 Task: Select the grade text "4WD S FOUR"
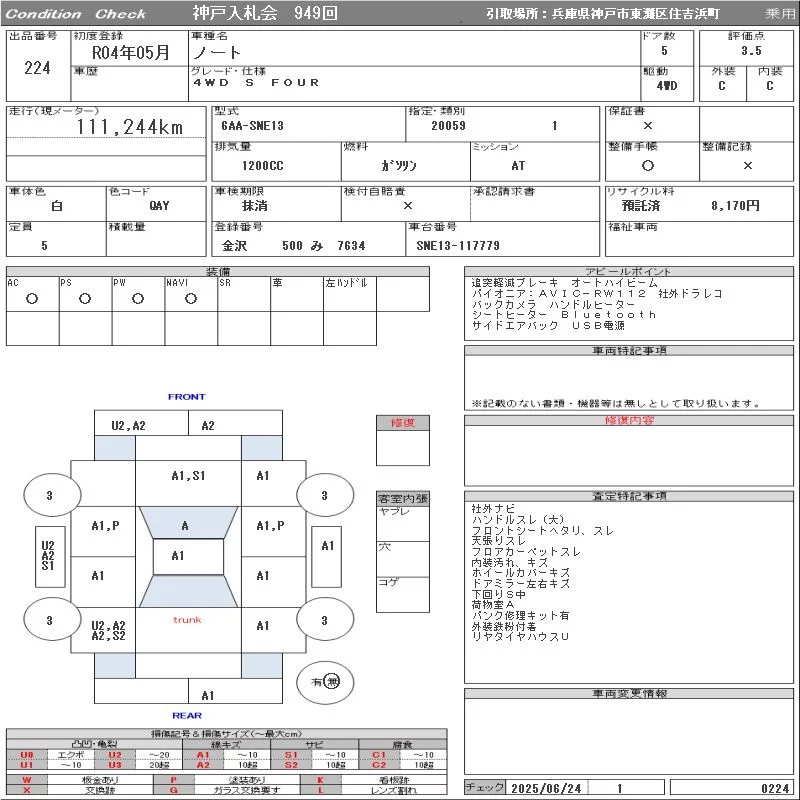(x=256, y=83)
